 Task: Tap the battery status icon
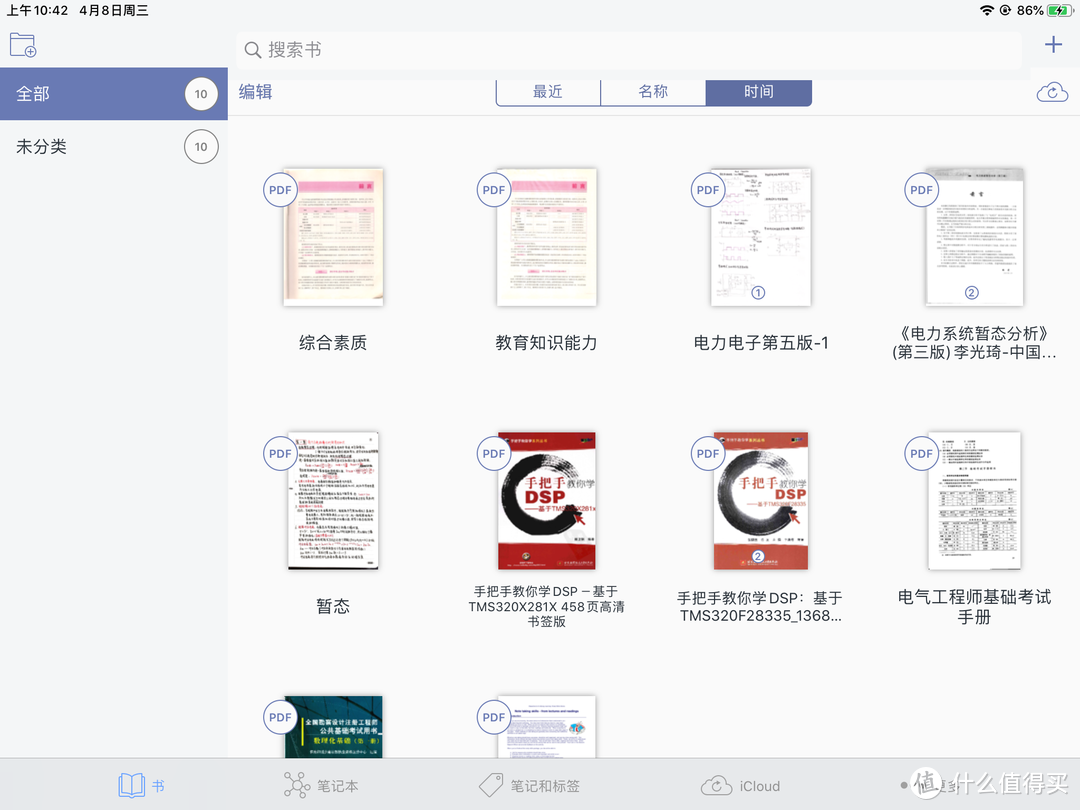[x=1060, y=10]
